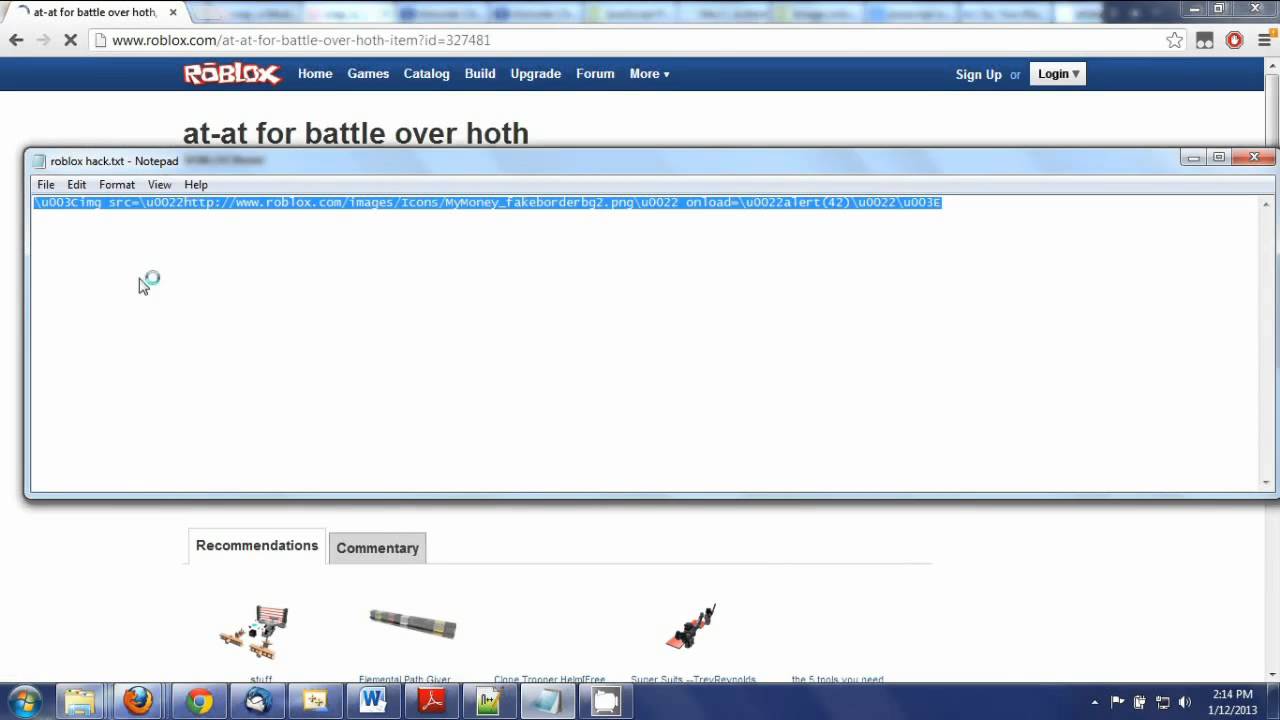Click the Chrome back arrow
This screenshot has width=1280, height=720.
click(16, 40)
